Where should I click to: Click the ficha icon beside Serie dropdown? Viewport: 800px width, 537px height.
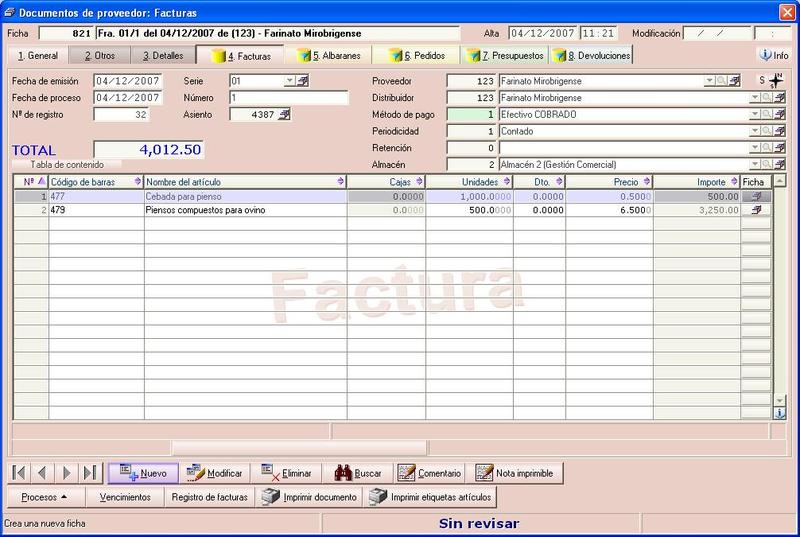[x=303, y=81]
